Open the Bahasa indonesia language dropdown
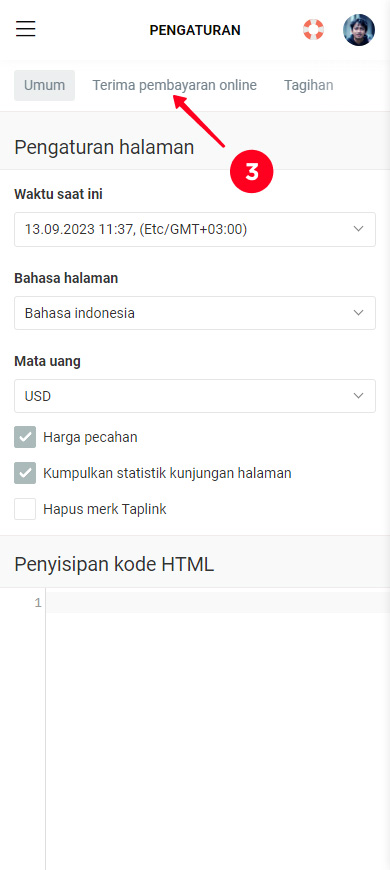This screenshot has width=390, height=870. [x=195, y=313]
